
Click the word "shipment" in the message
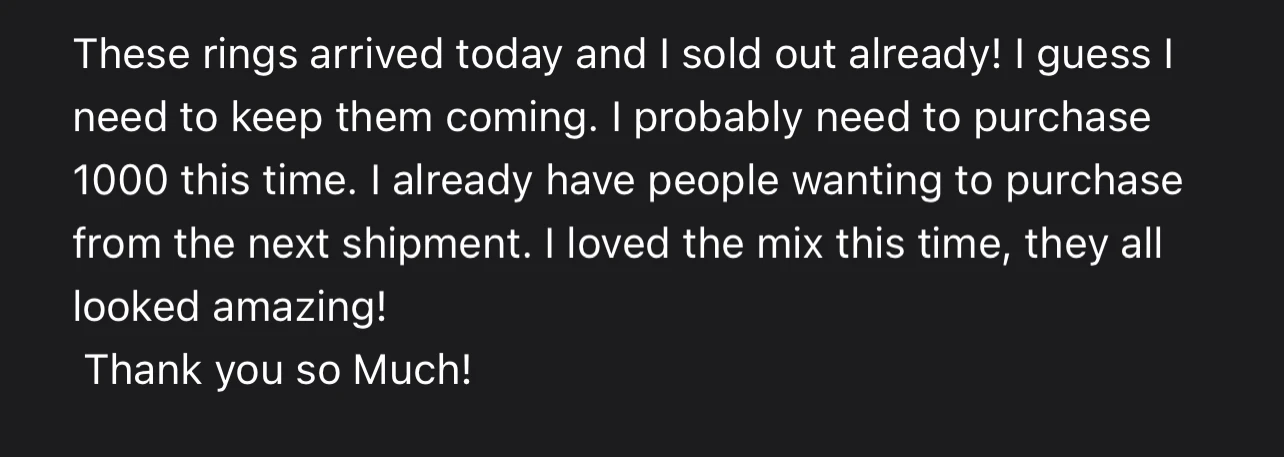433,246
